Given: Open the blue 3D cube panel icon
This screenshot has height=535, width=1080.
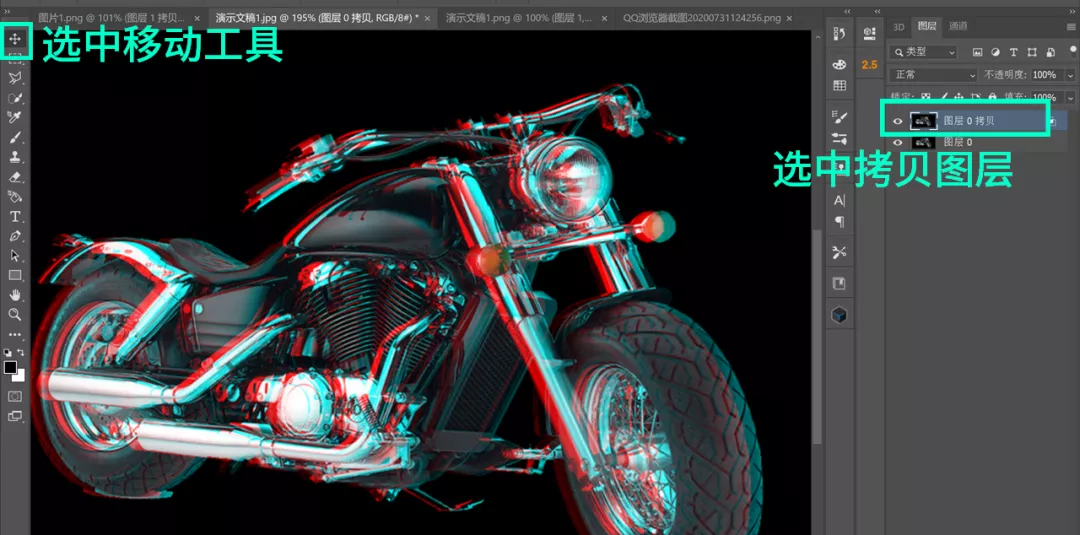Looking at the screenshot, I should [x=839, y=315].
